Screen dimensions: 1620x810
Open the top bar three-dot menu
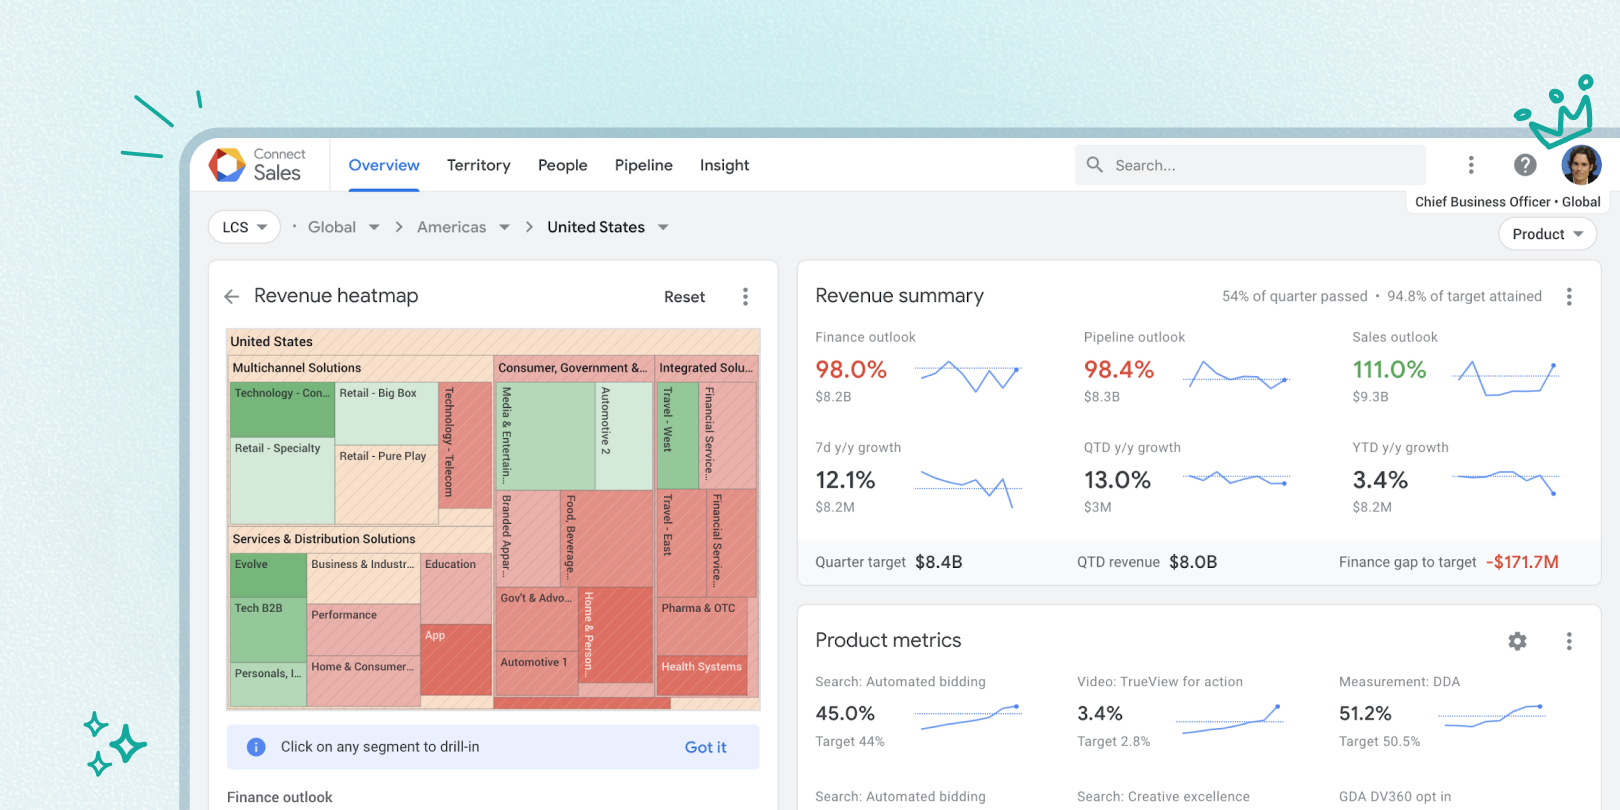click(x=1470, y=165)
